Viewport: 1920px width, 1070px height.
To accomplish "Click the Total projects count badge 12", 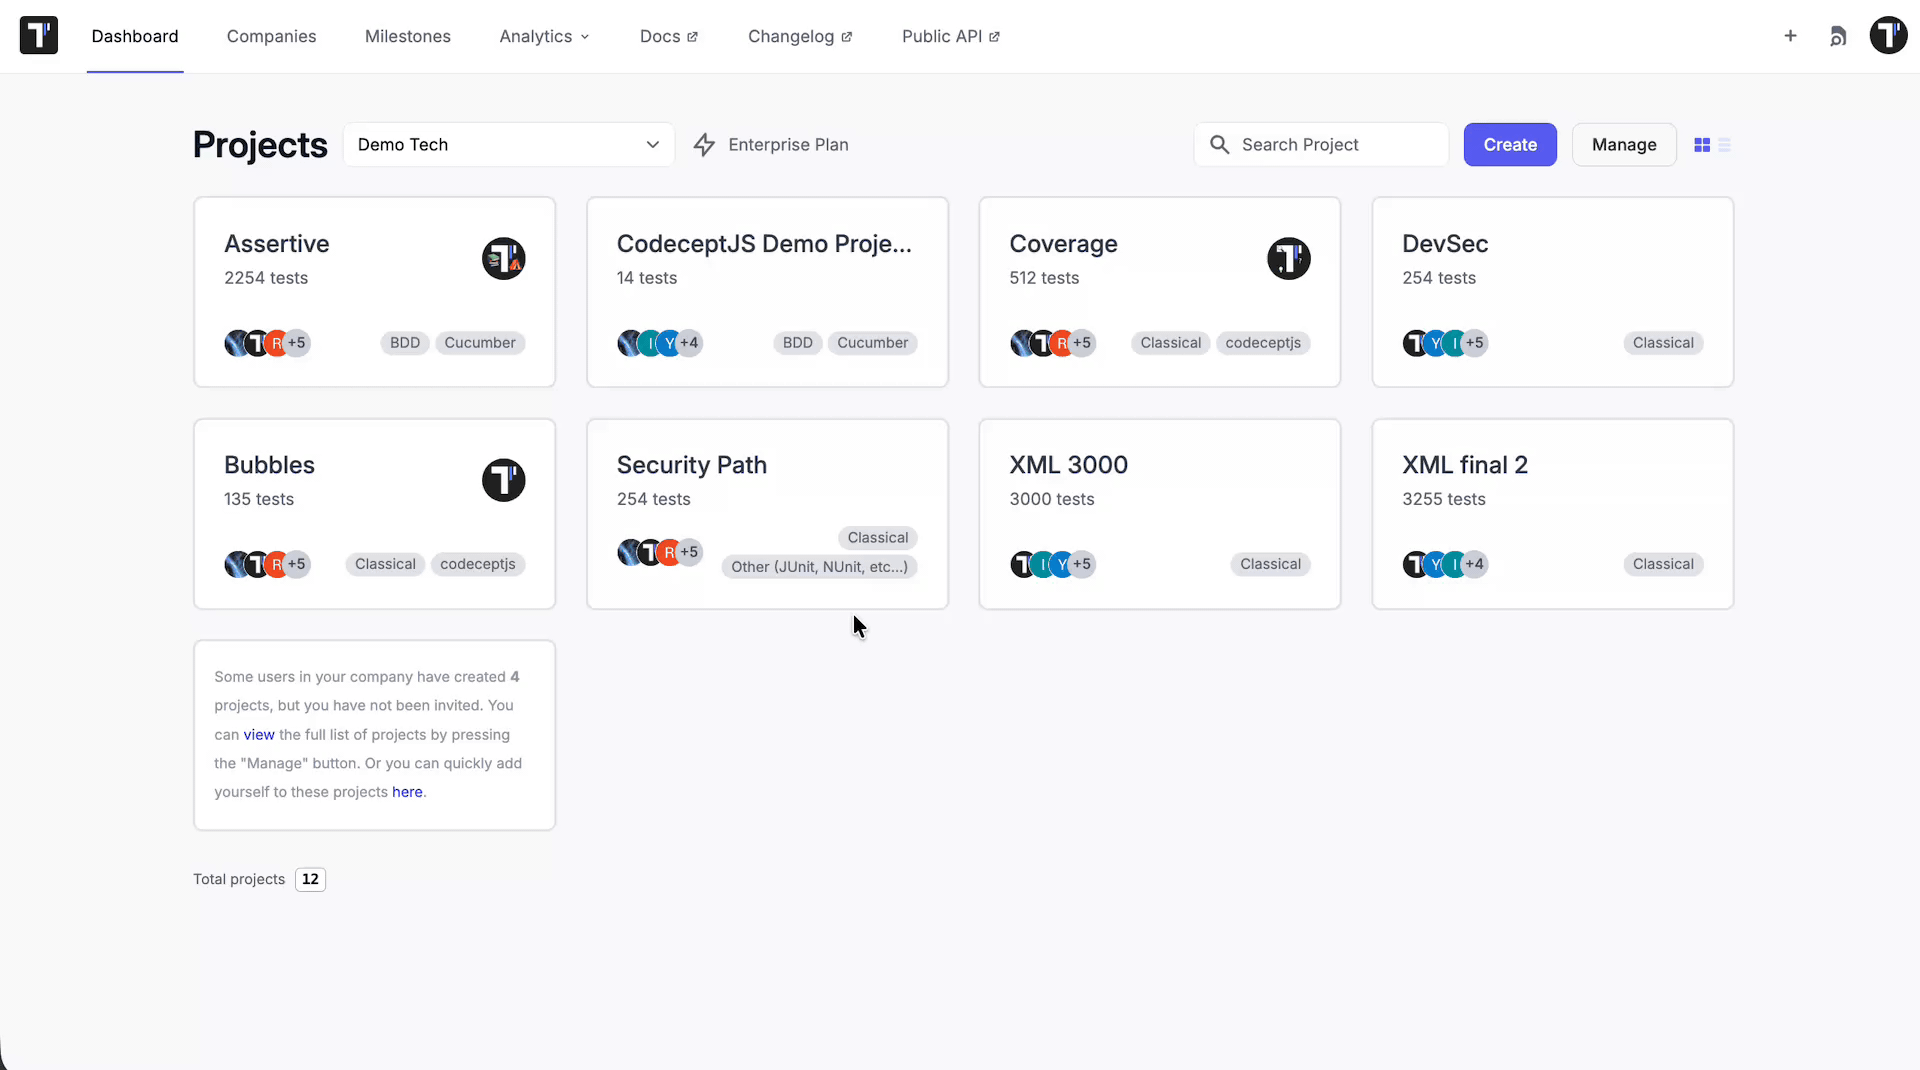I will pyautogui.click(x=311, y=880).
